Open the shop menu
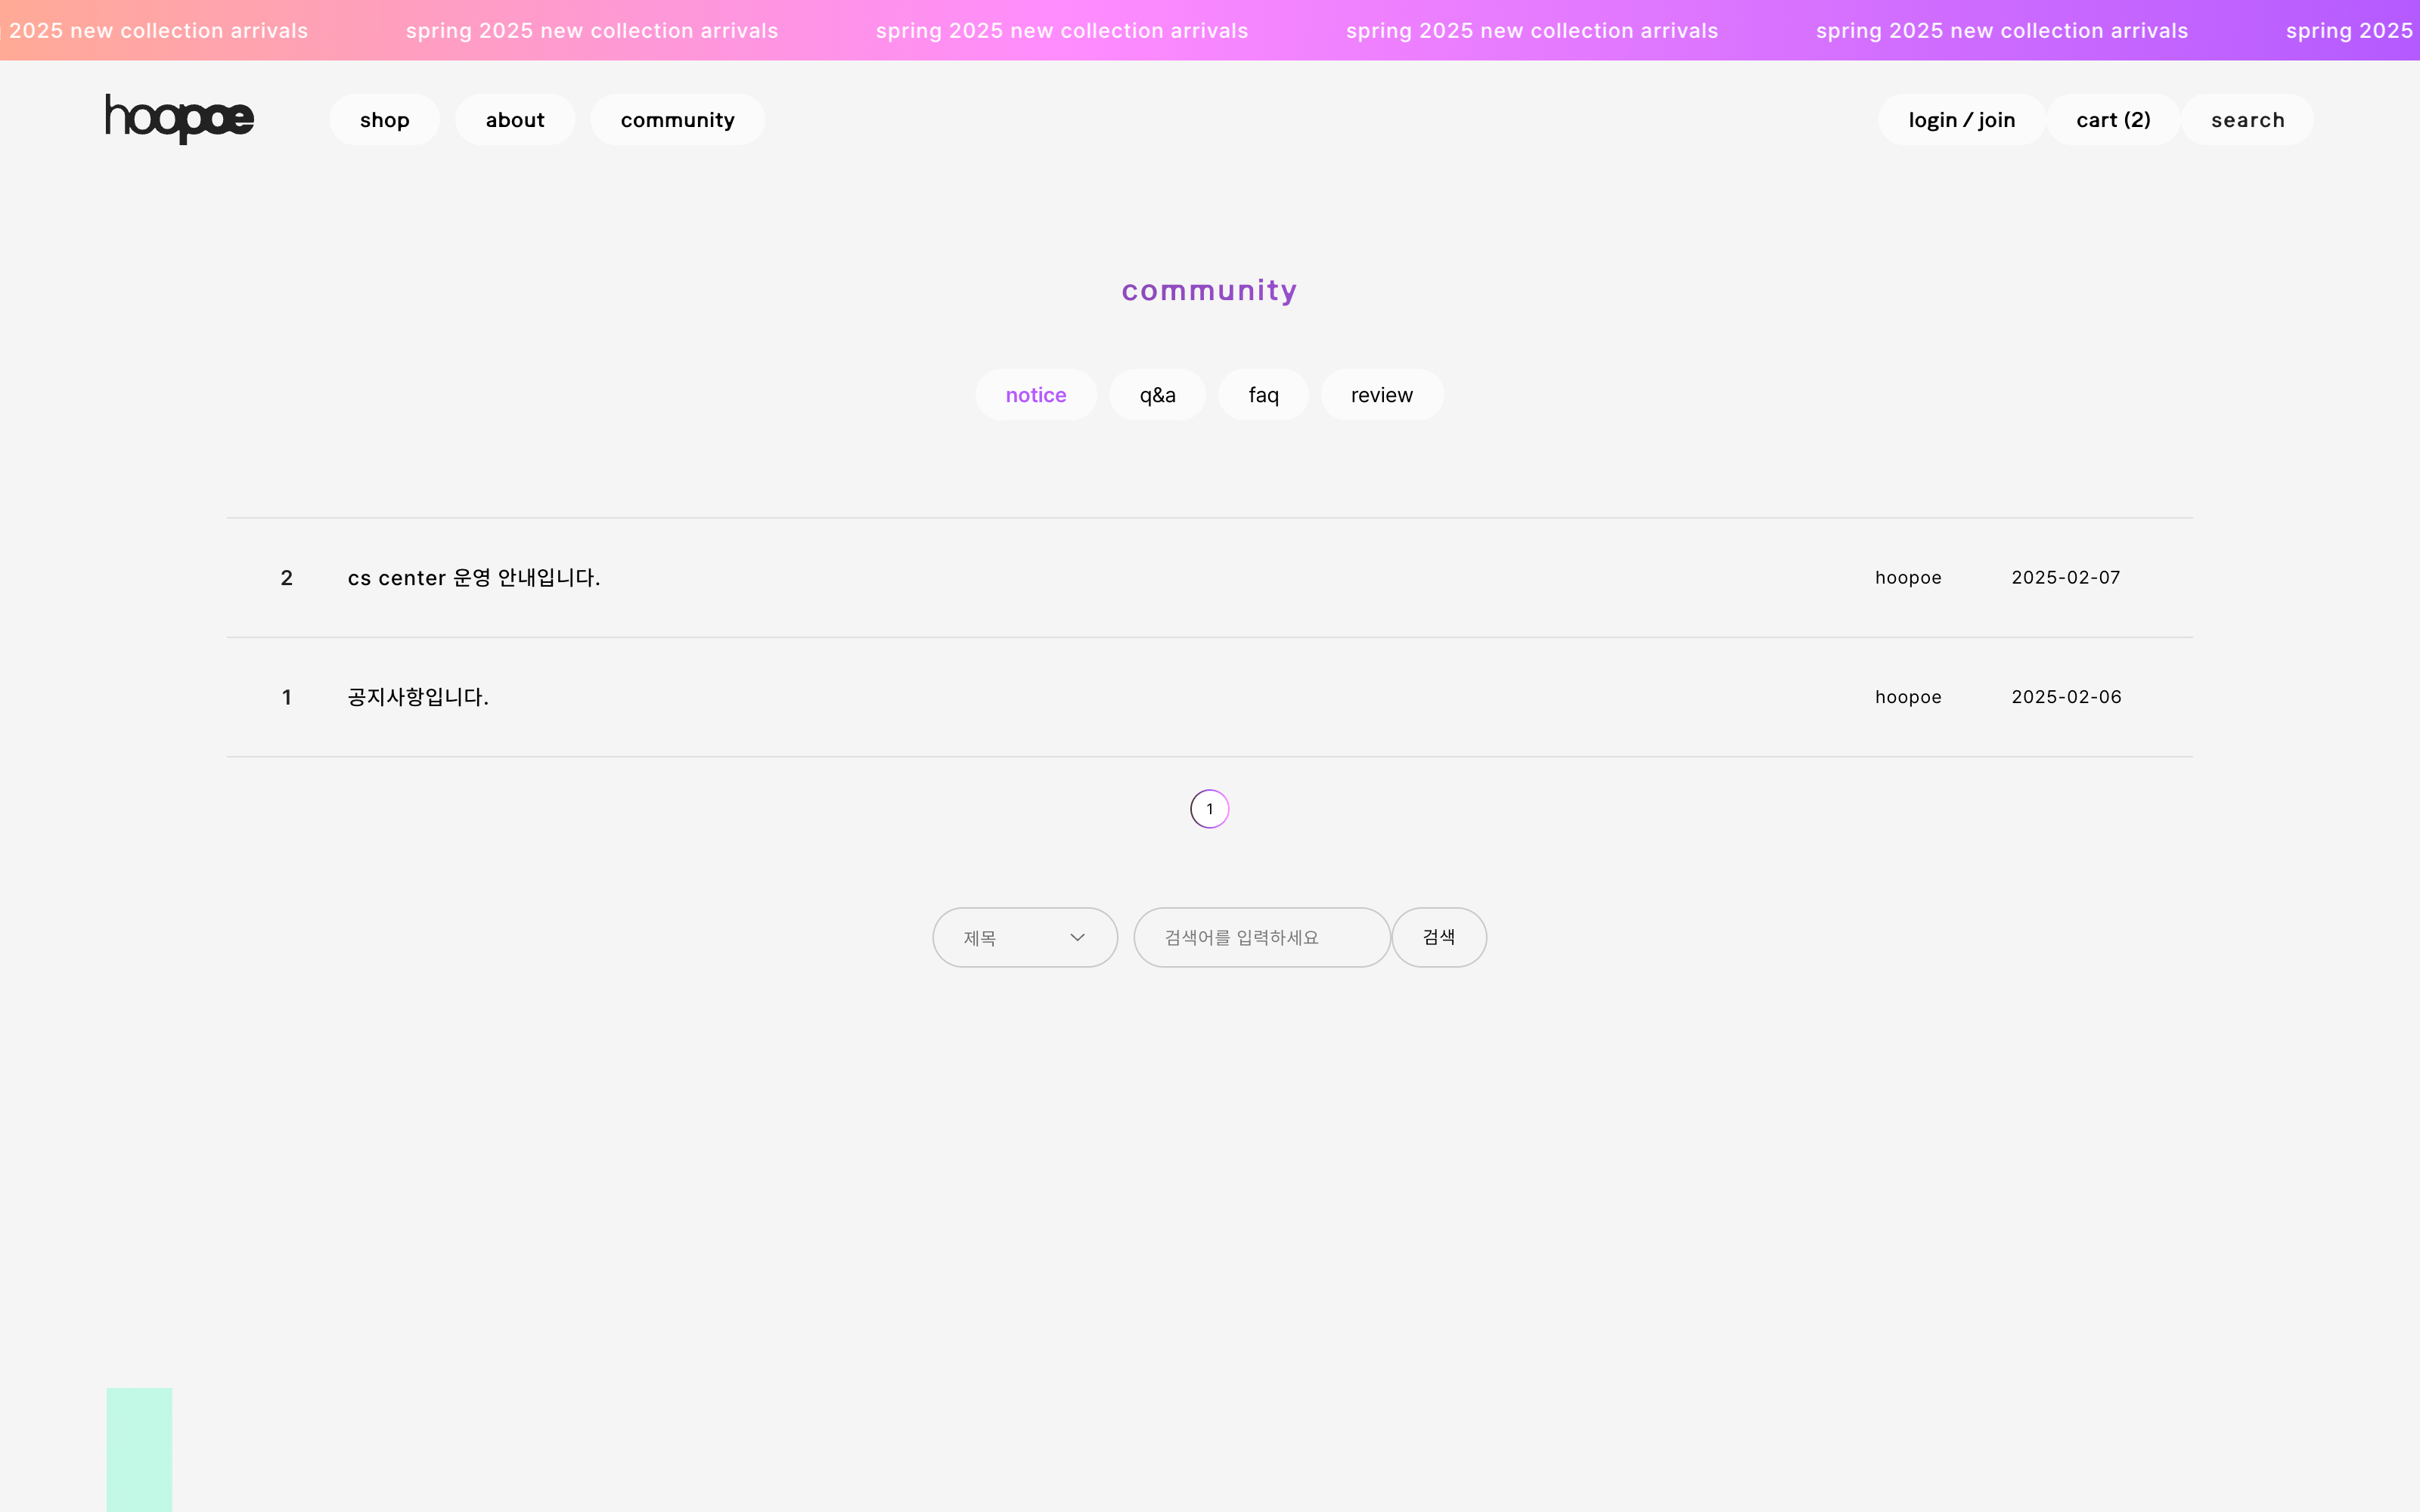Viewport: 2420px width, 1512px height. coord(384,120)
